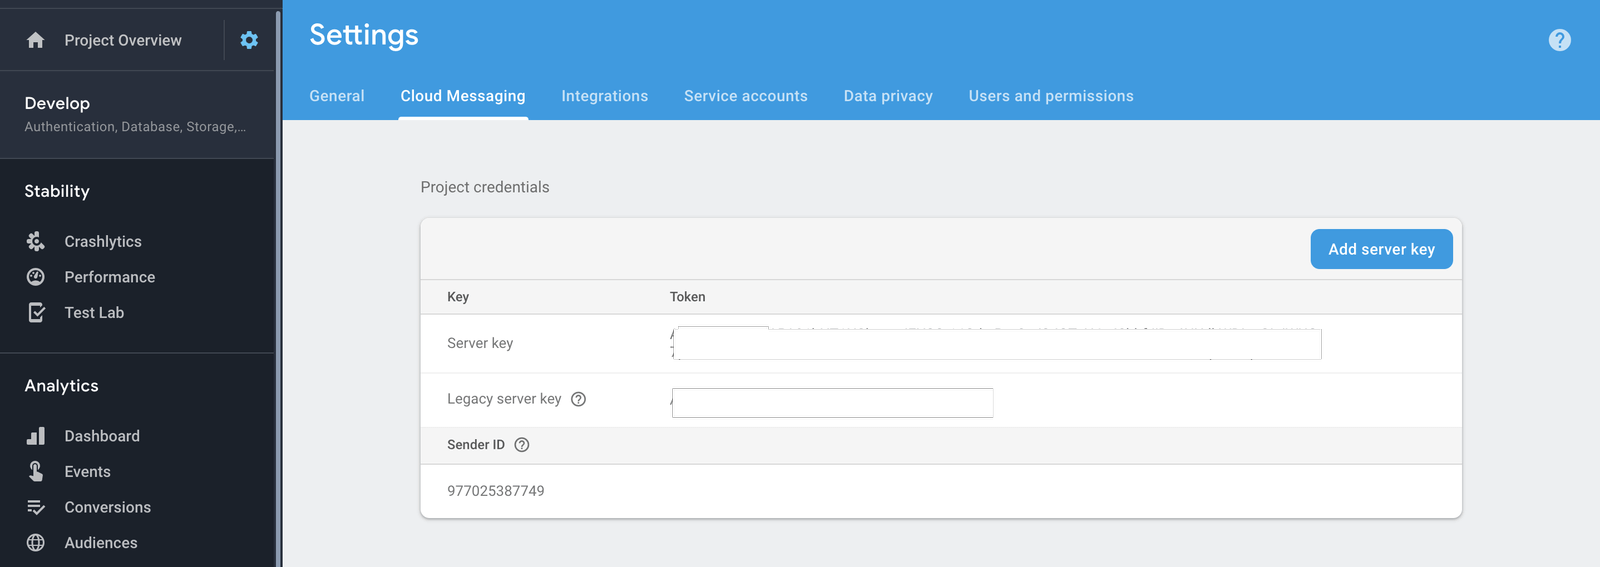Show help tooltip for Sender ID
Screen dimensions: 1600x567
pyautogui.click(x=521, y=445)
